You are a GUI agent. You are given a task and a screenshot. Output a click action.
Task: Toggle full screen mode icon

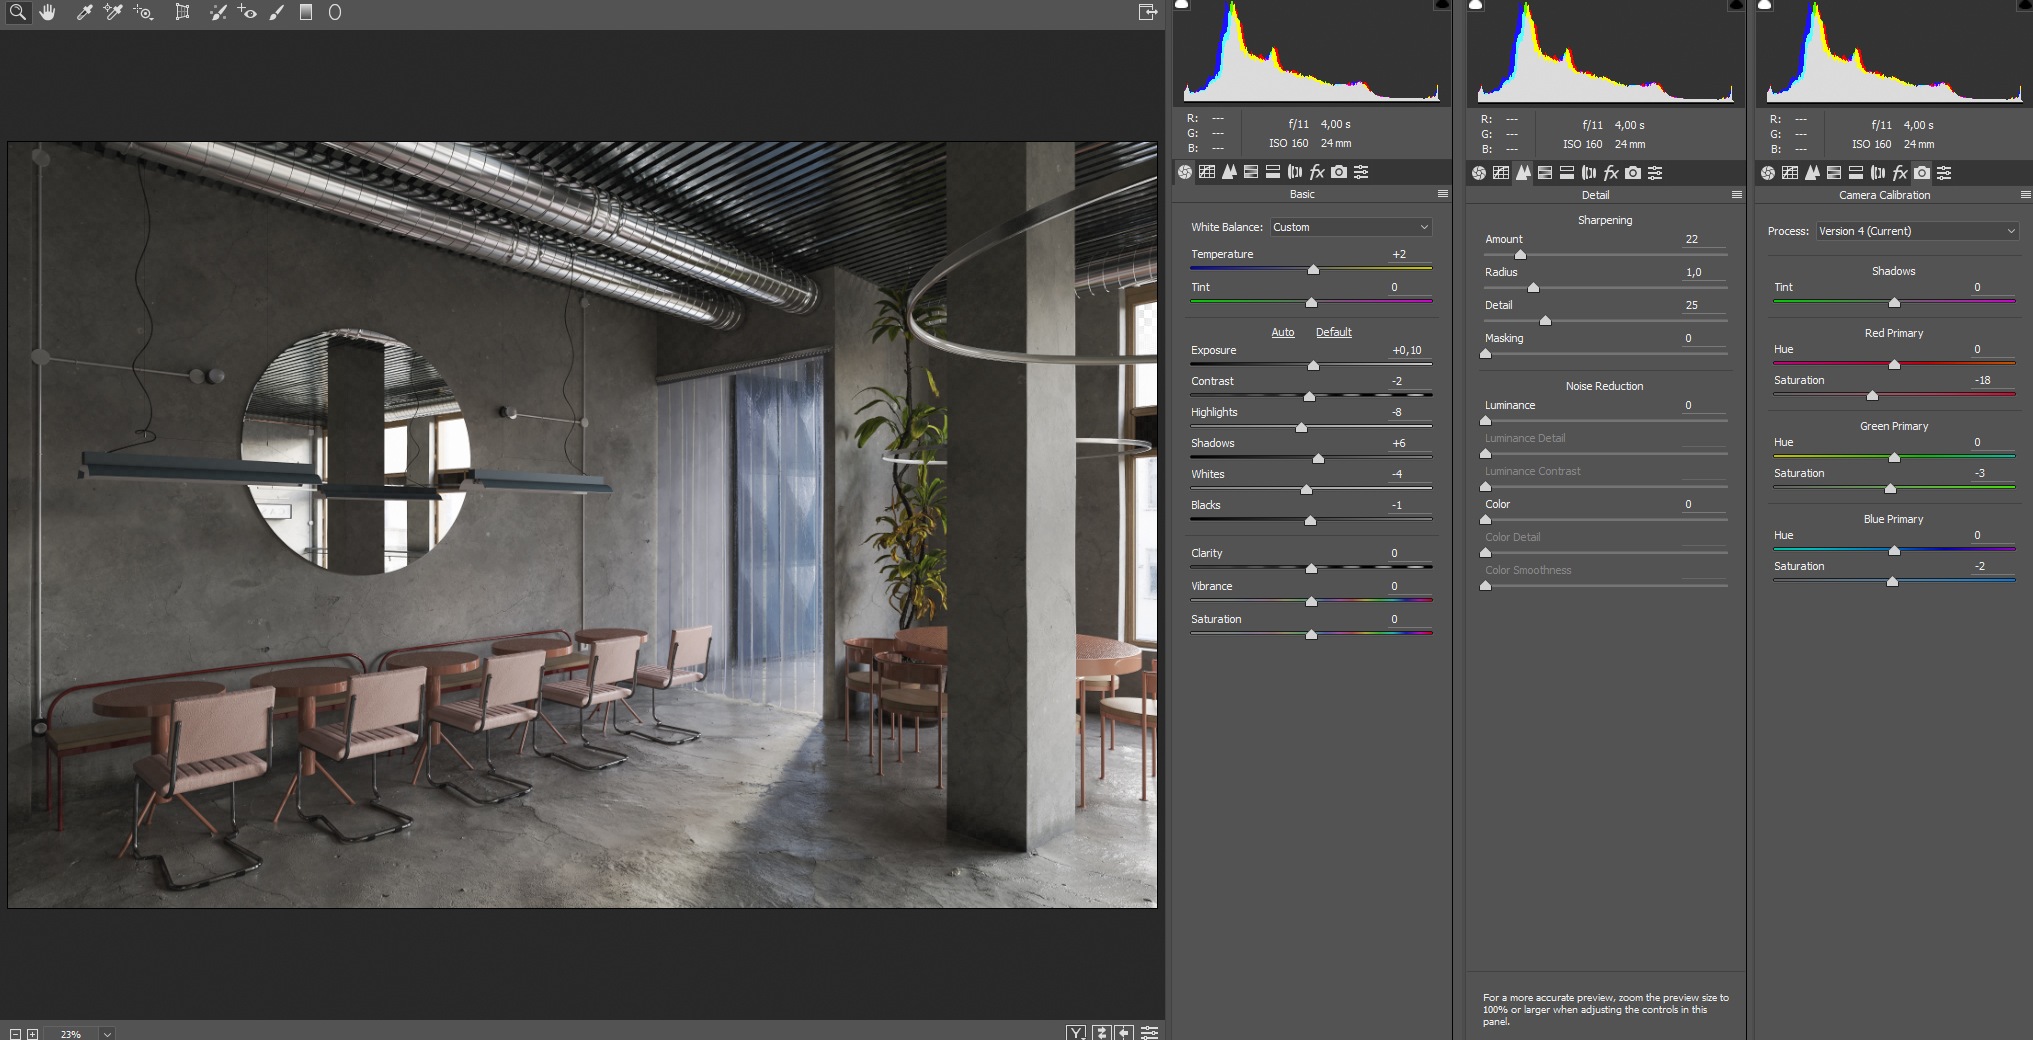click(1148, 12)
